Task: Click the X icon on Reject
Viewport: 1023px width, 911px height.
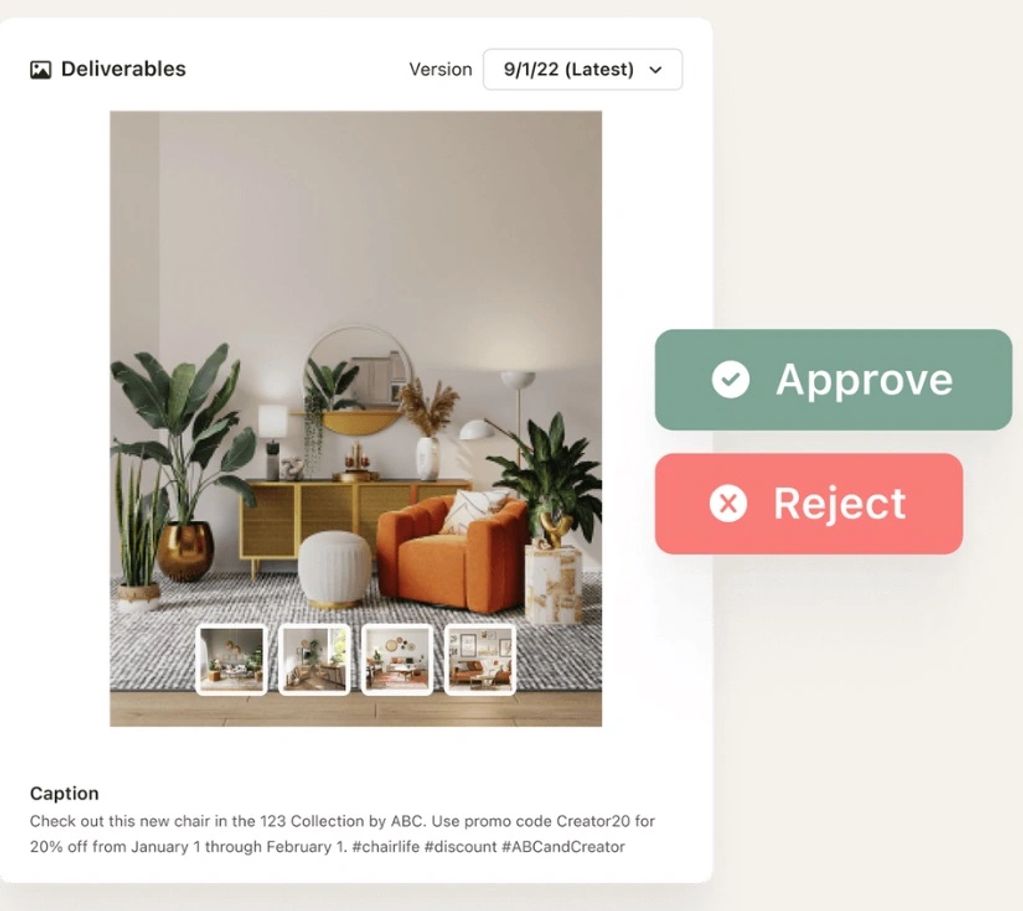Action: click(x=728, y=504)
